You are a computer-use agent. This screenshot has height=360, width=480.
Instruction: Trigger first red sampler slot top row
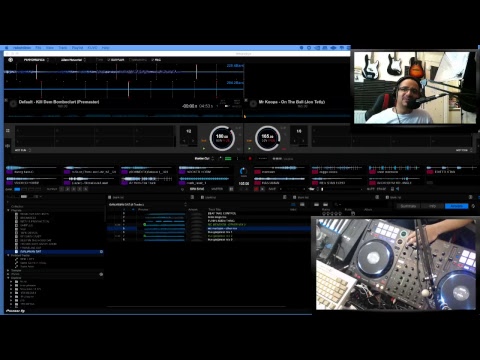pos(257,172)
